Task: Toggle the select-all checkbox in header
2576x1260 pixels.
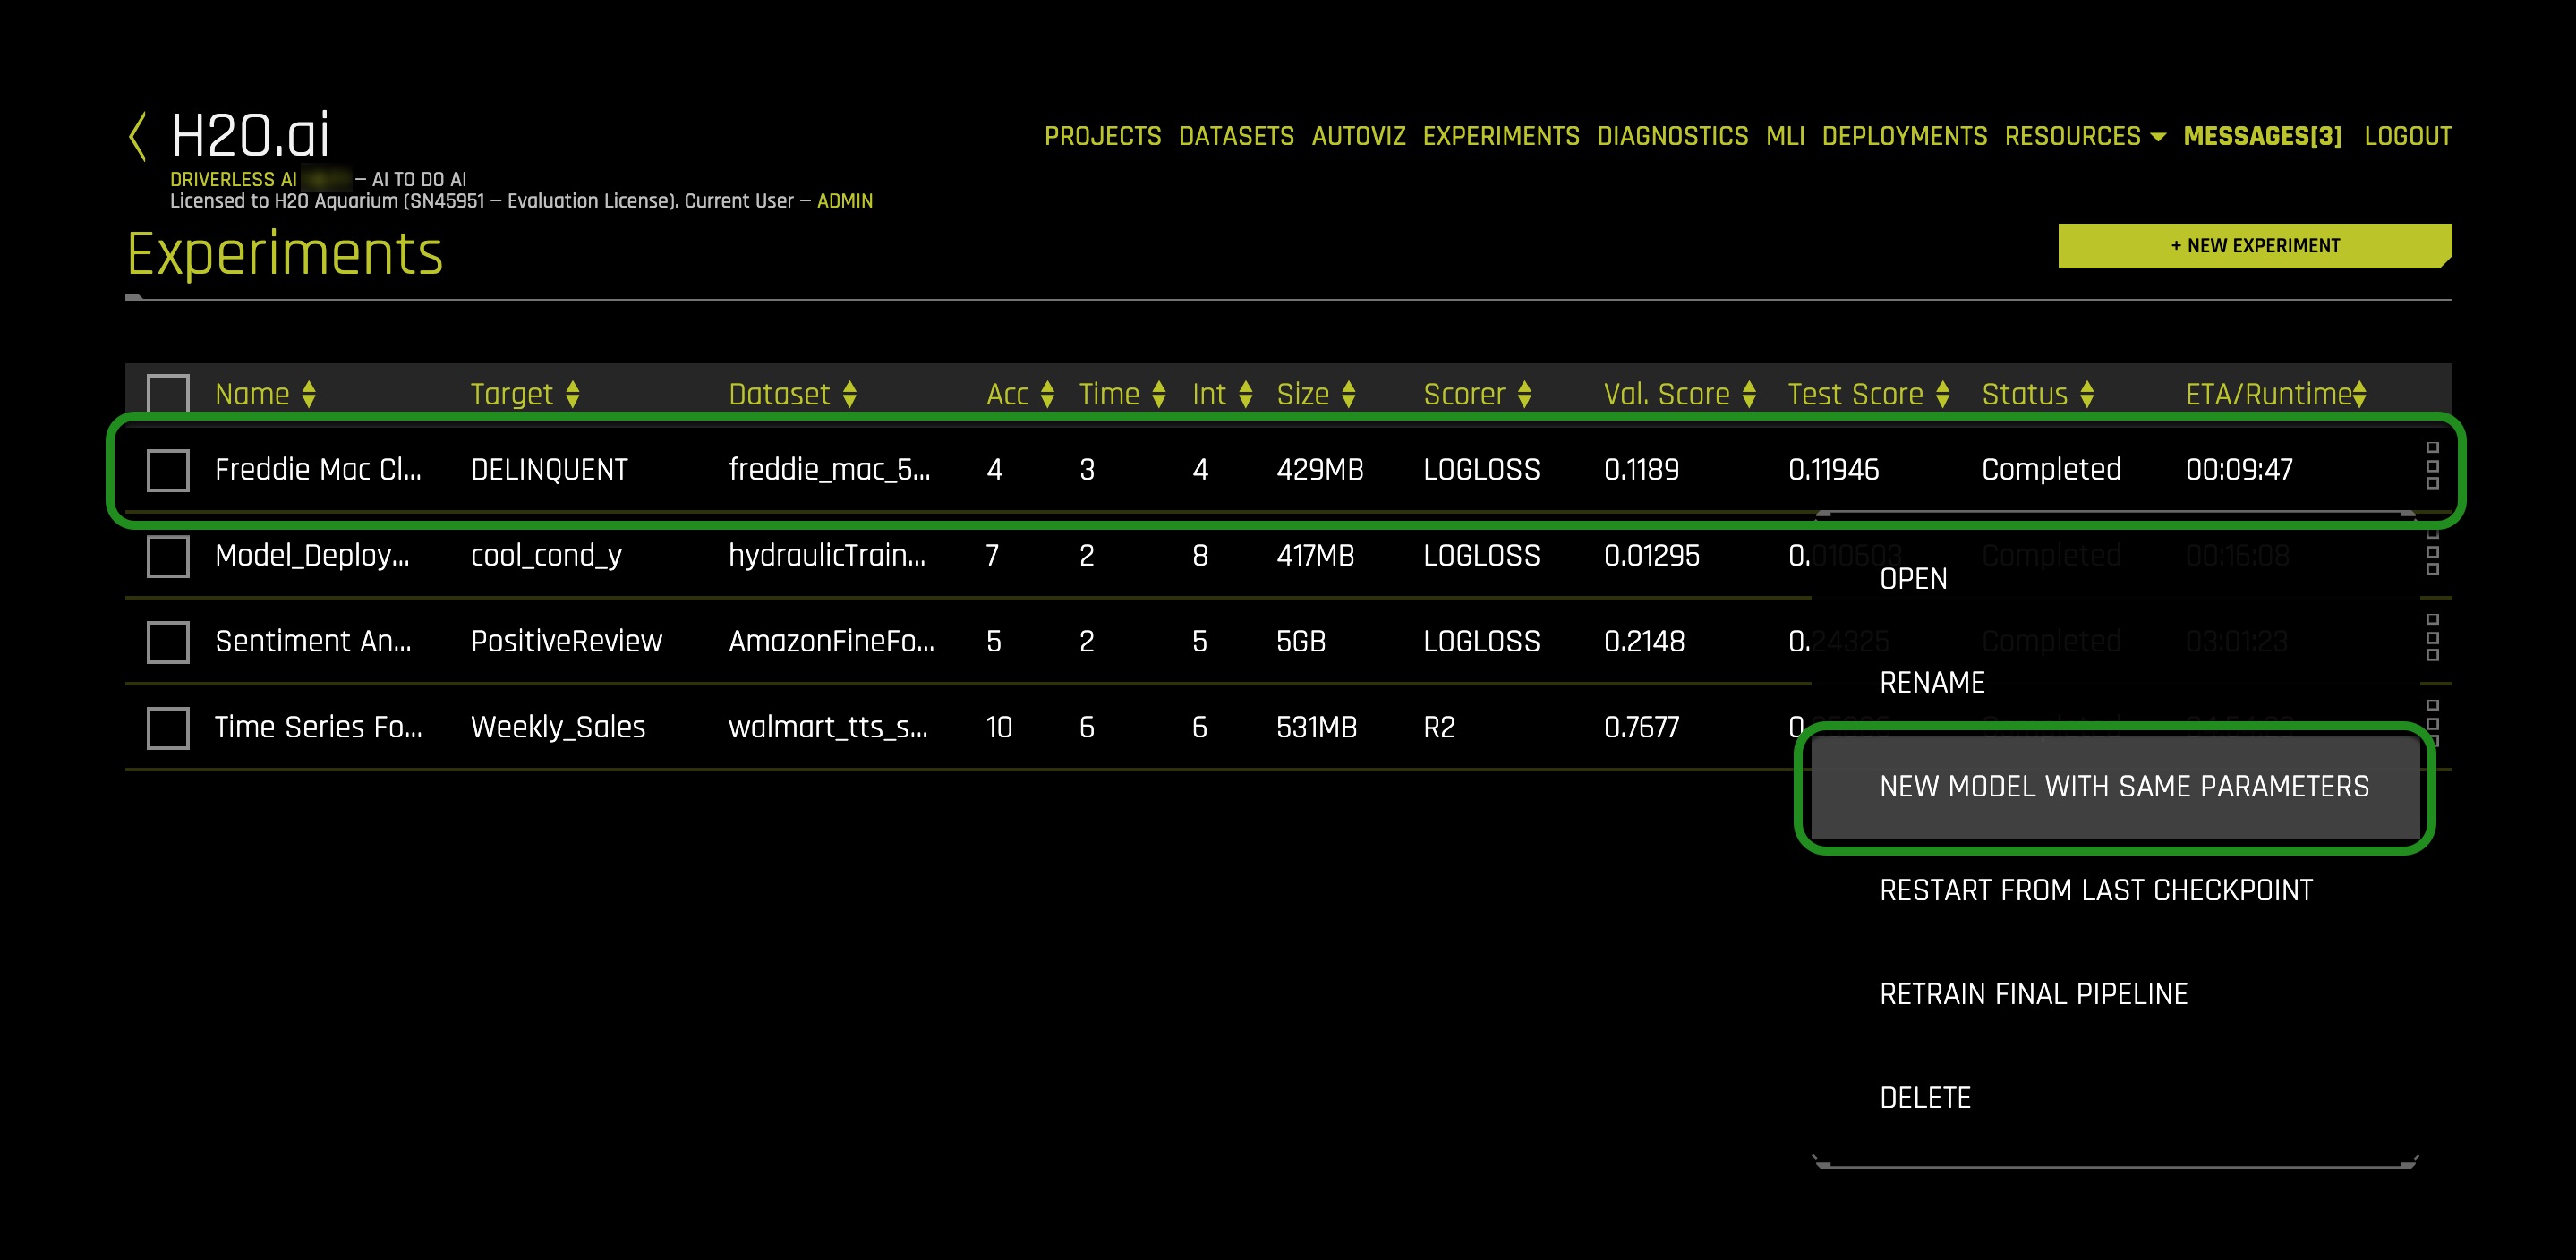Action: pos(168,393)
